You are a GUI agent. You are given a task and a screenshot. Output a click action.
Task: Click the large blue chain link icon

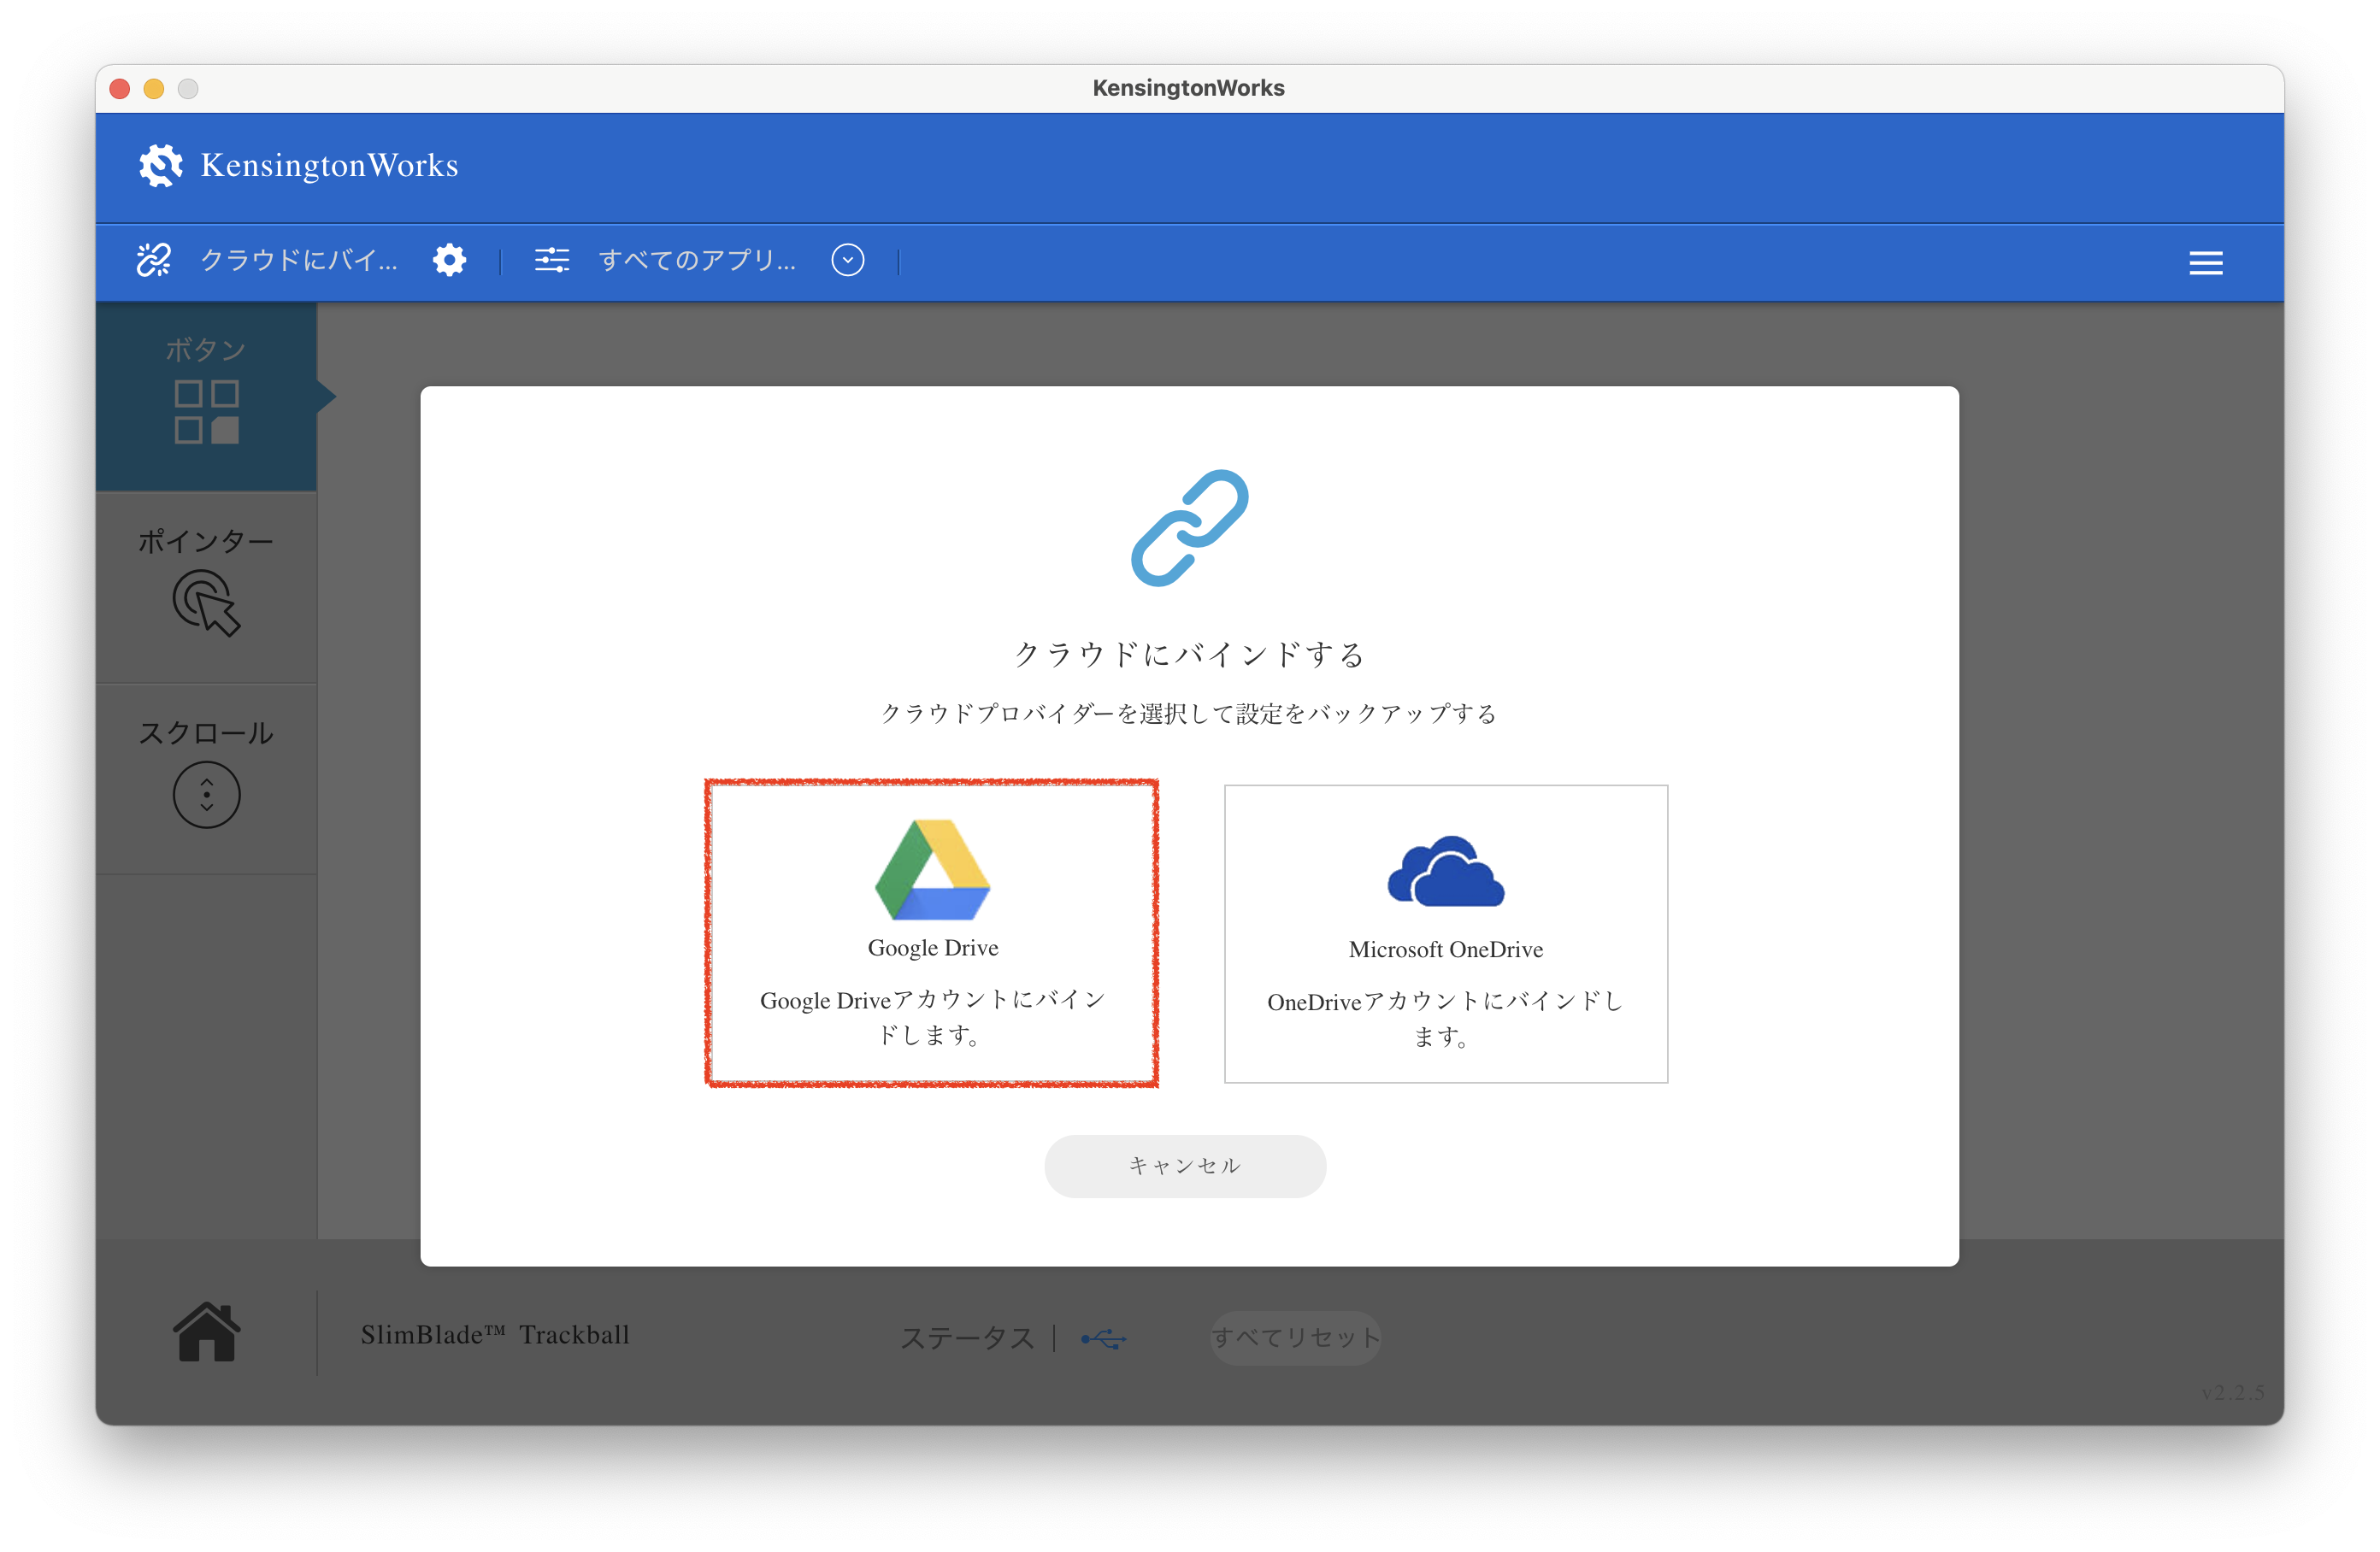[x=1189, y=527]
